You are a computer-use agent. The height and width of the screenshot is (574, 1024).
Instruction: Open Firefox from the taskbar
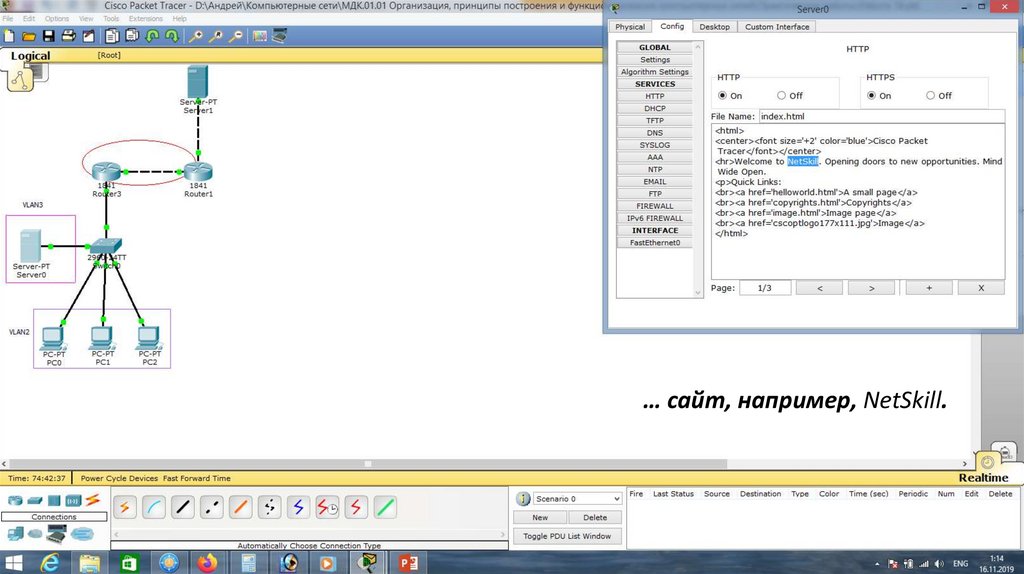208,562
